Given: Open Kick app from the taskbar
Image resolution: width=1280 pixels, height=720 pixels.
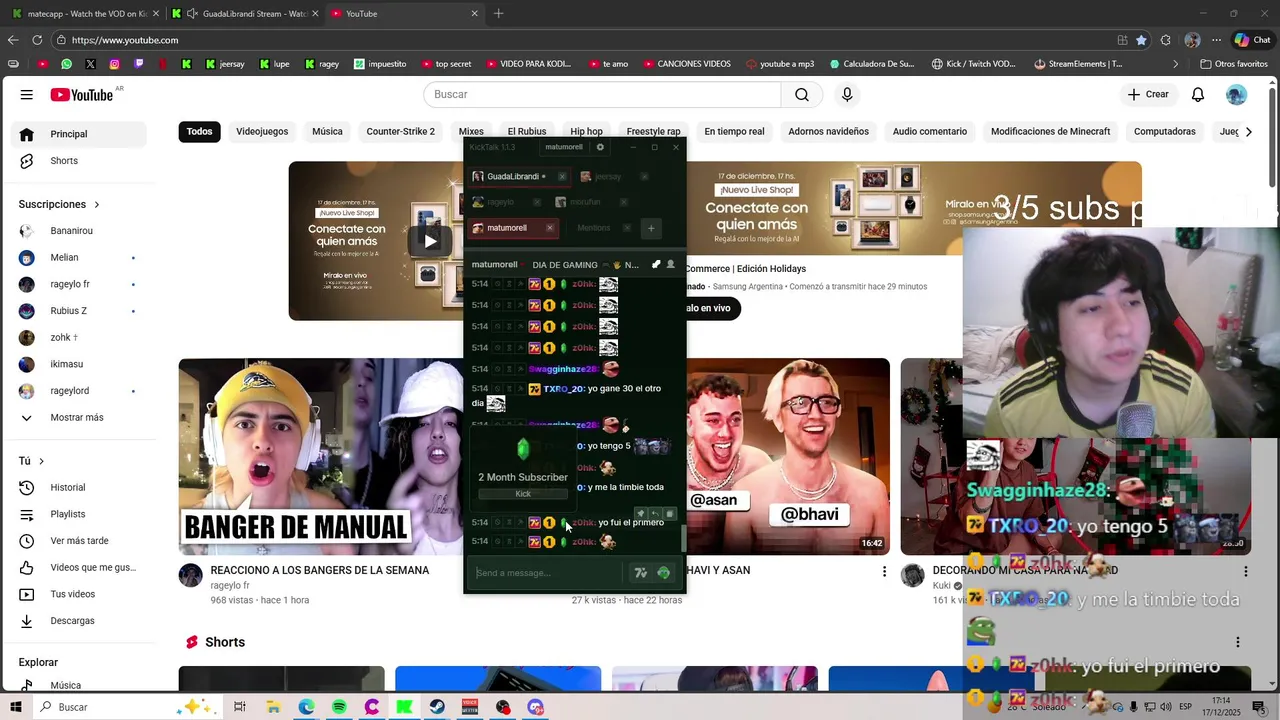Looking at the screenshot, I should 404,707.
